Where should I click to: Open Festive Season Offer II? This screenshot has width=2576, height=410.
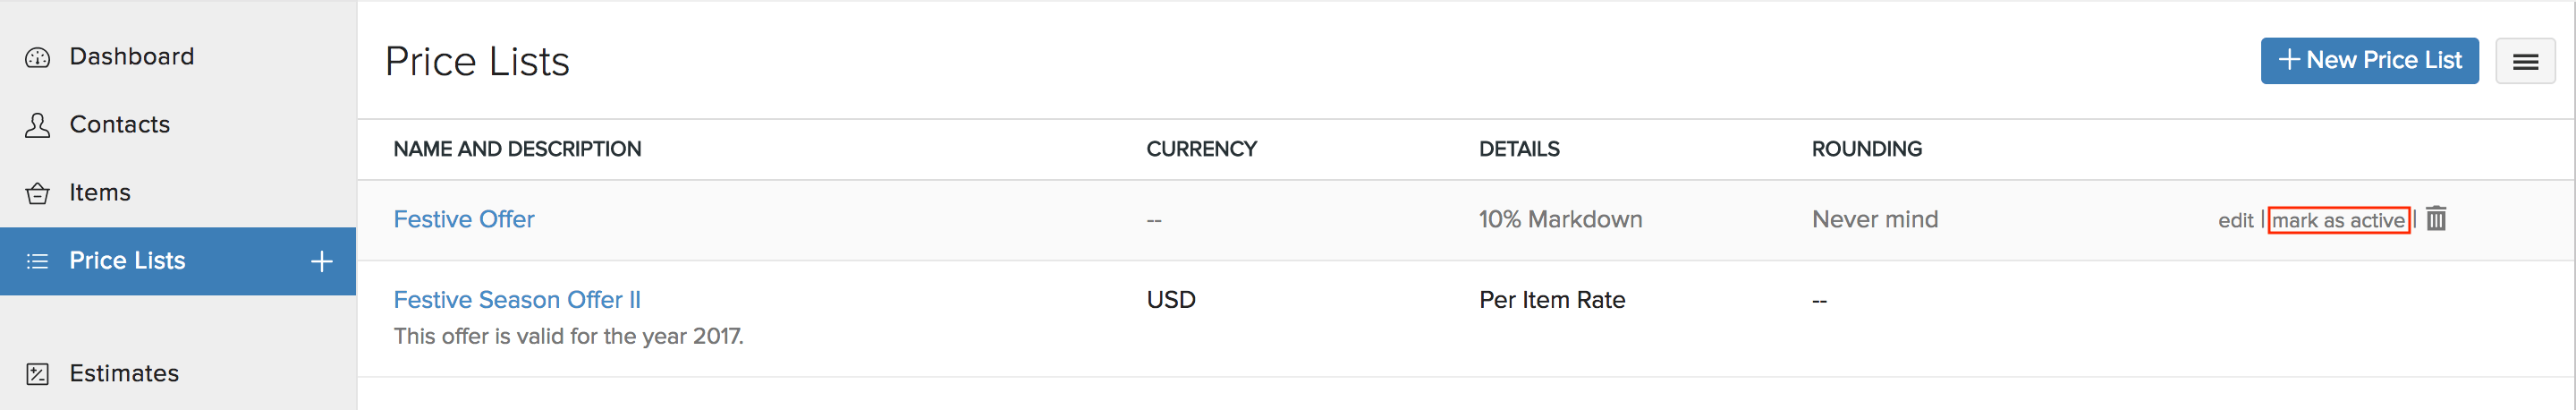click(x=517, y=300)
